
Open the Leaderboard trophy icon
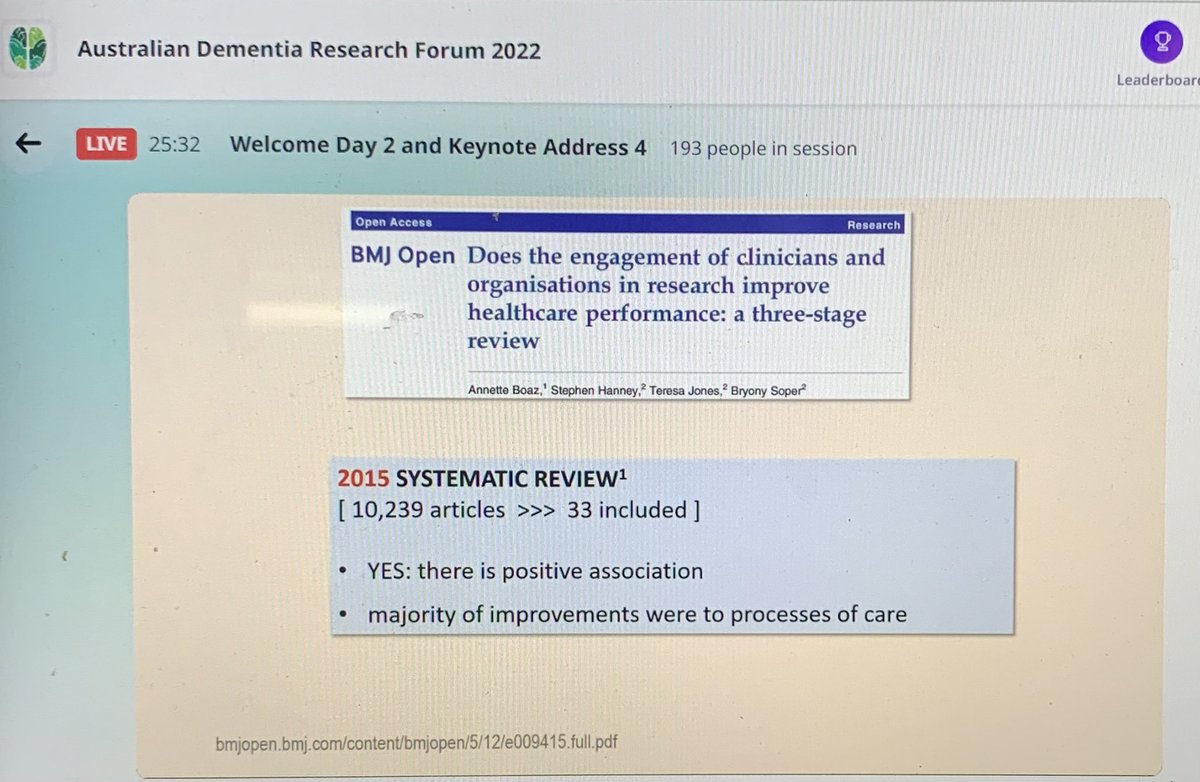tap(1160, 41)
